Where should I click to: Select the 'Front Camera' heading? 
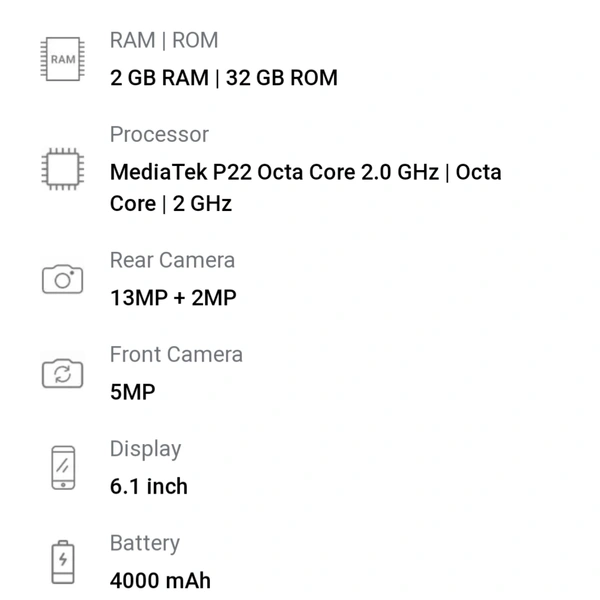point(176,354)
